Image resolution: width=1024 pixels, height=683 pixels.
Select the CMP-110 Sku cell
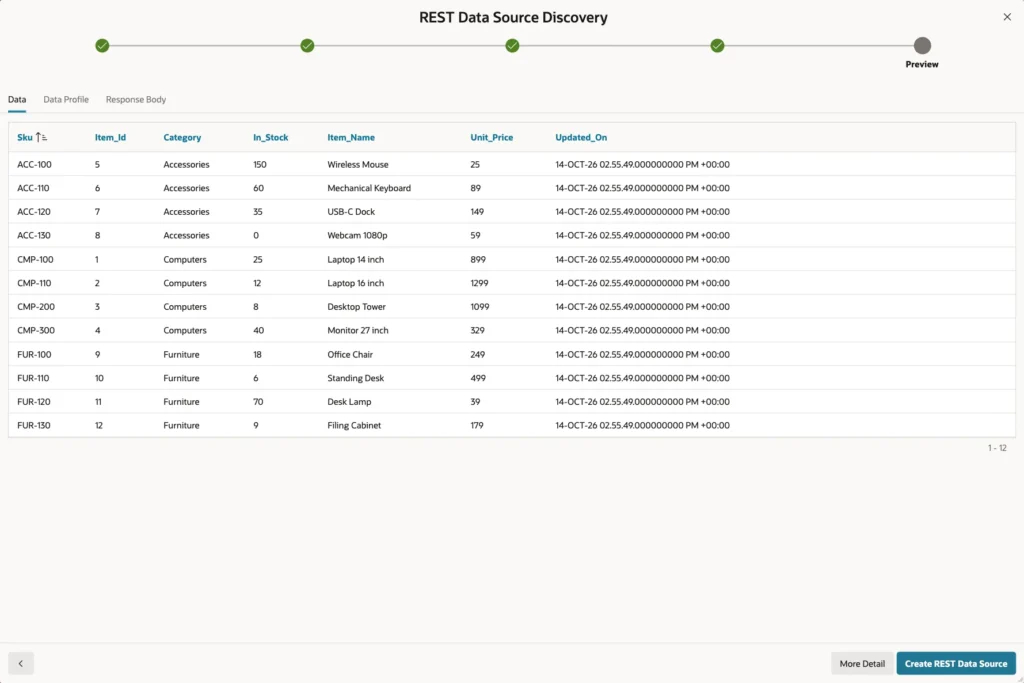34,283
